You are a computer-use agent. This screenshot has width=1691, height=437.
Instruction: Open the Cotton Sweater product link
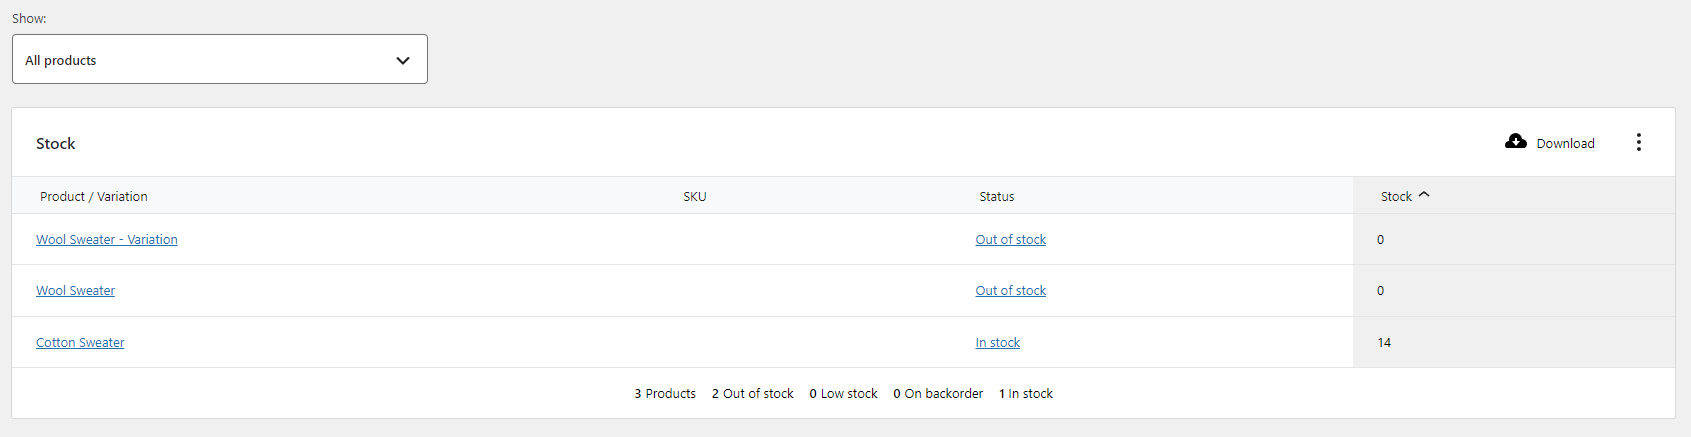pyautogui.click(x=81, y=343)
